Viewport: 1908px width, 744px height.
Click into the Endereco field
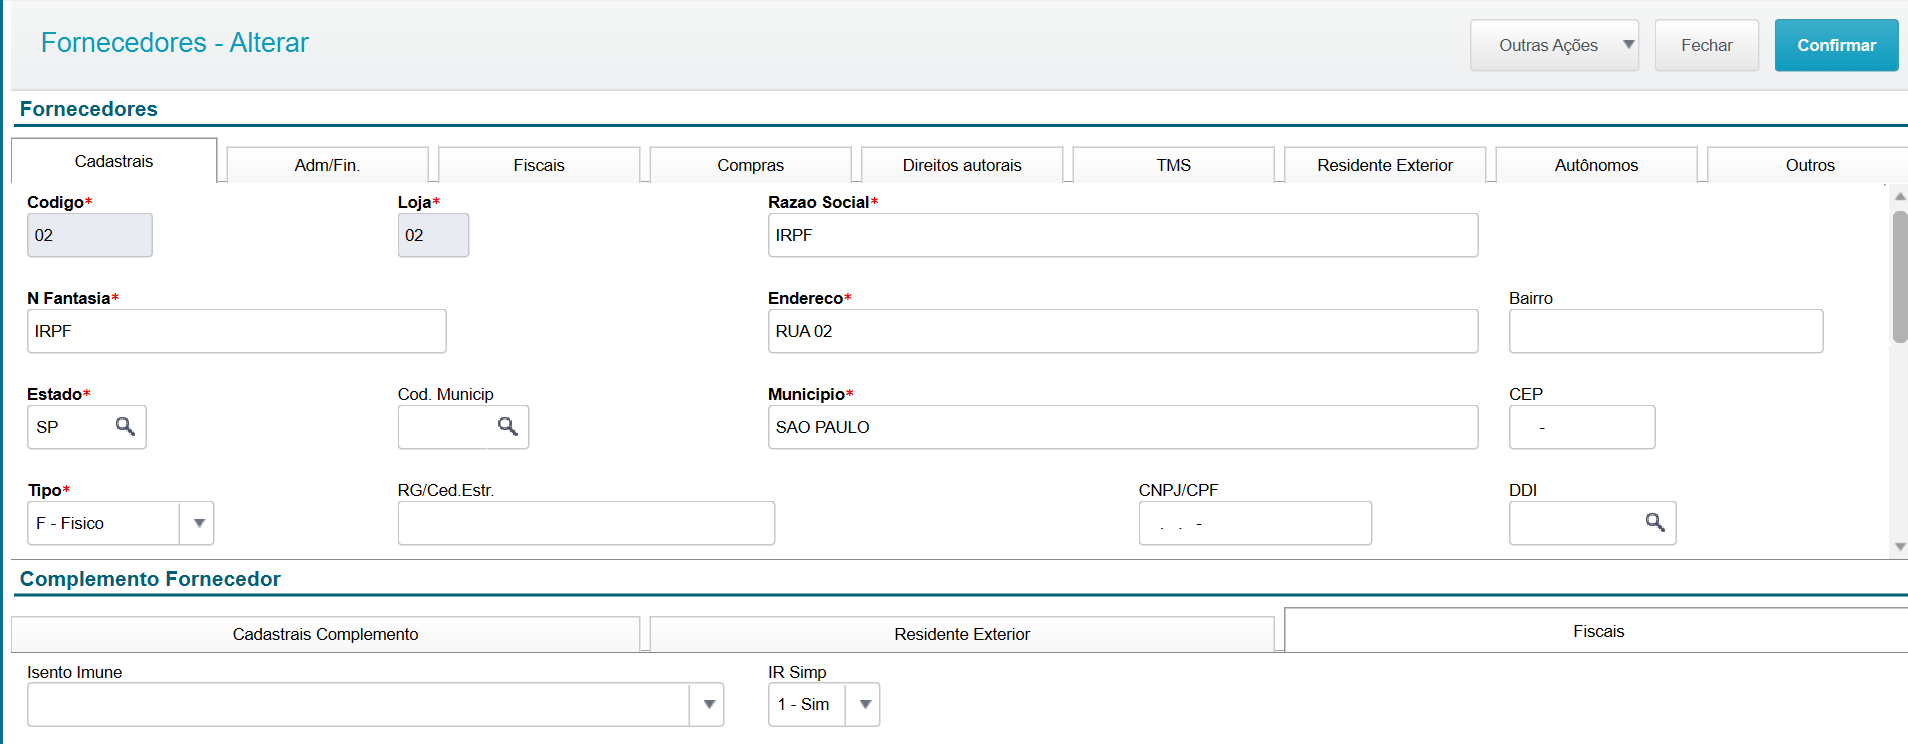[1123, 331]
